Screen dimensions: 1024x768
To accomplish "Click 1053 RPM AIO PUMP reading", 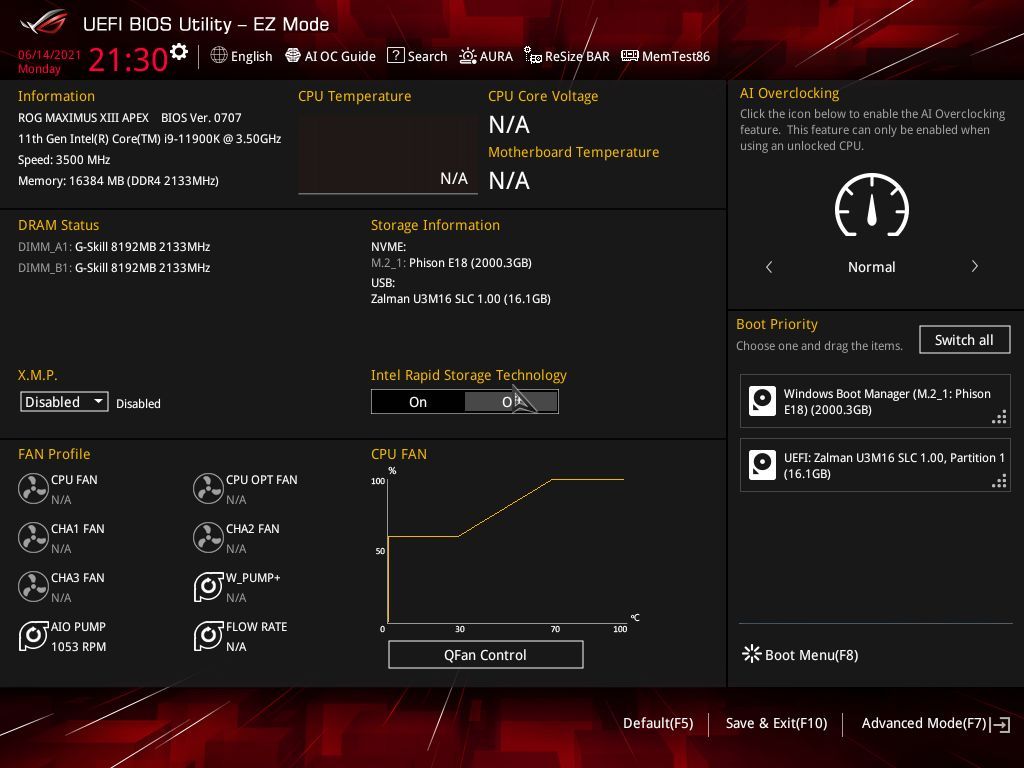I will tap(78, 647).
